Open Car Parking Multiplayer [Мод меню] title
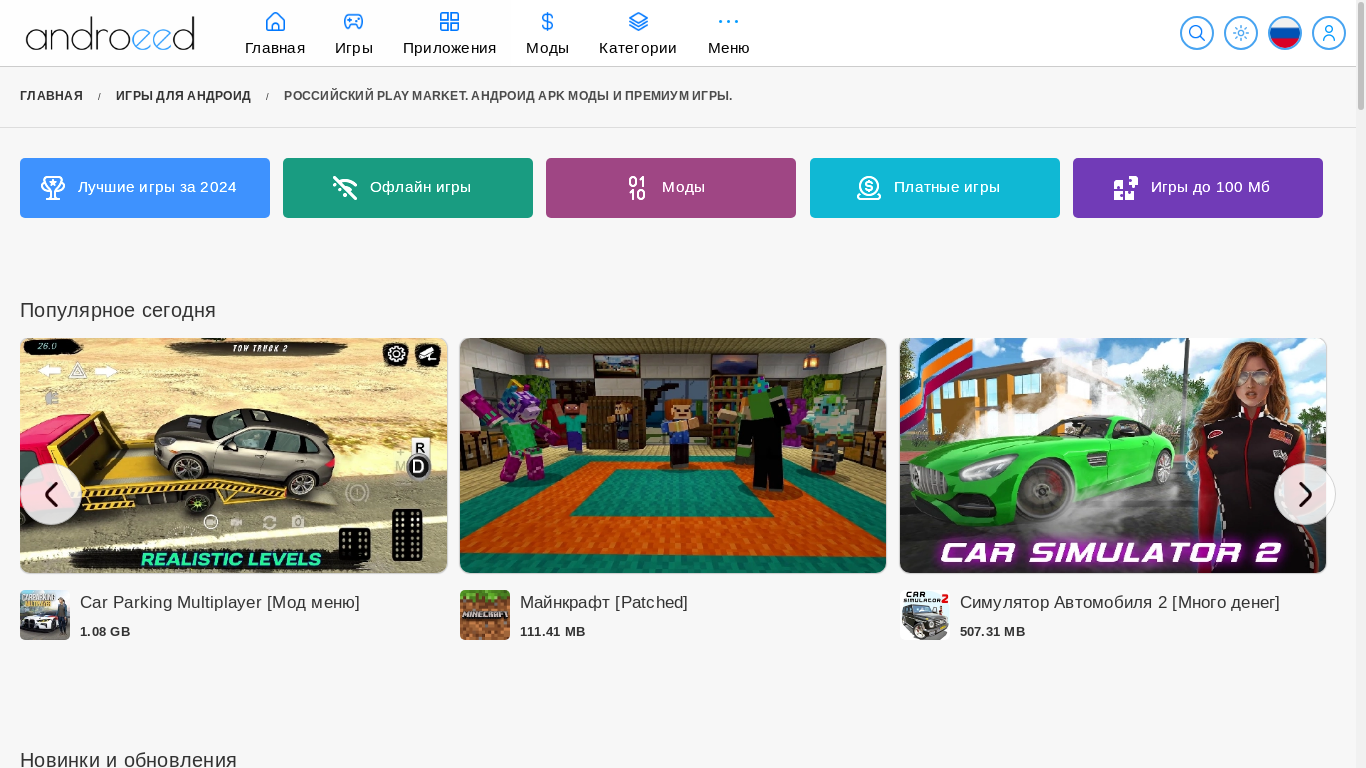 pos(220,603)
